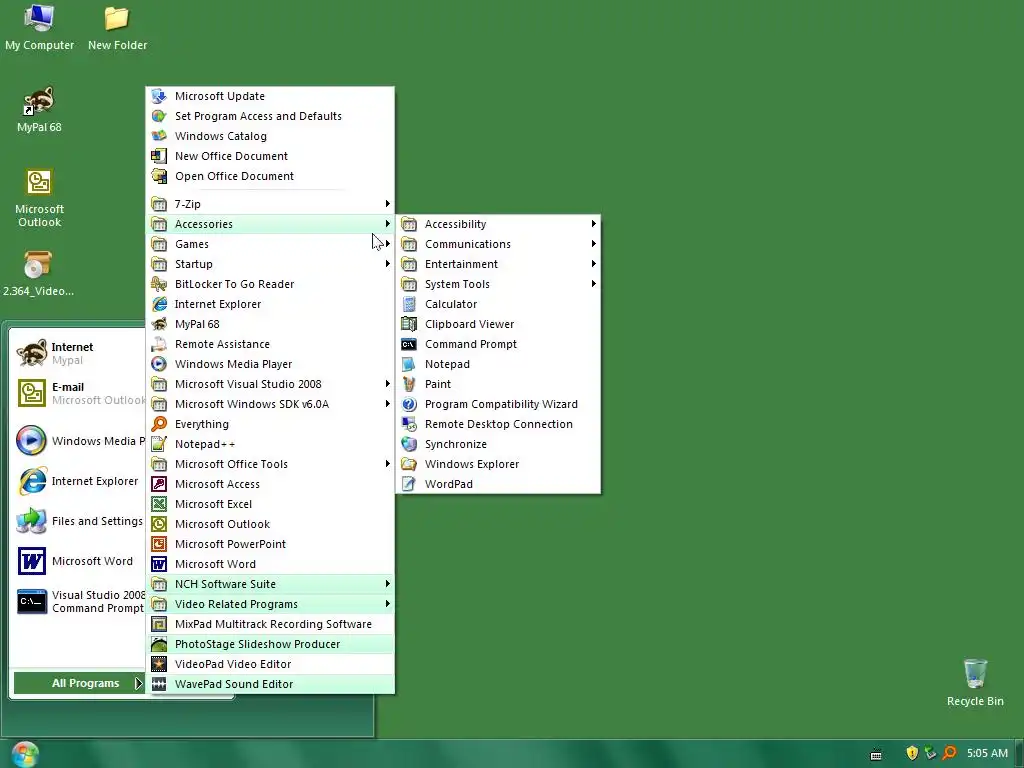1024x768 pixels.
Task: Click the VideoPad Video Editor icon
Action: pos(159,664)
